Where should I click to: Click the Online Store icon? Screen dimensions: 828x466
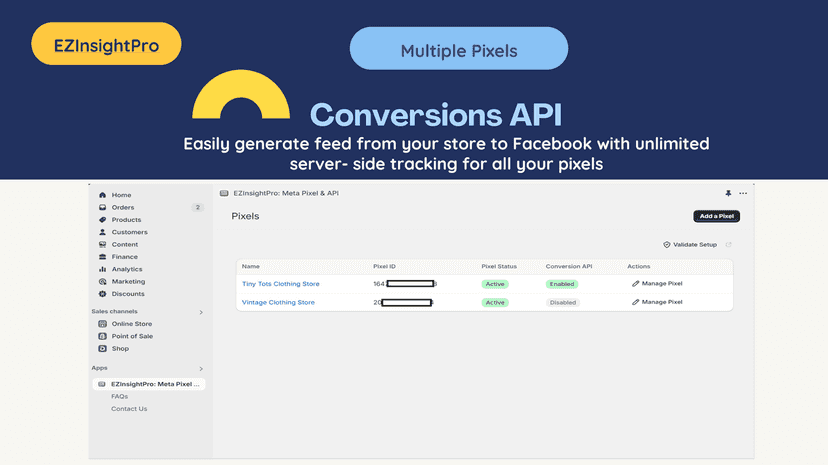(102, 324)
